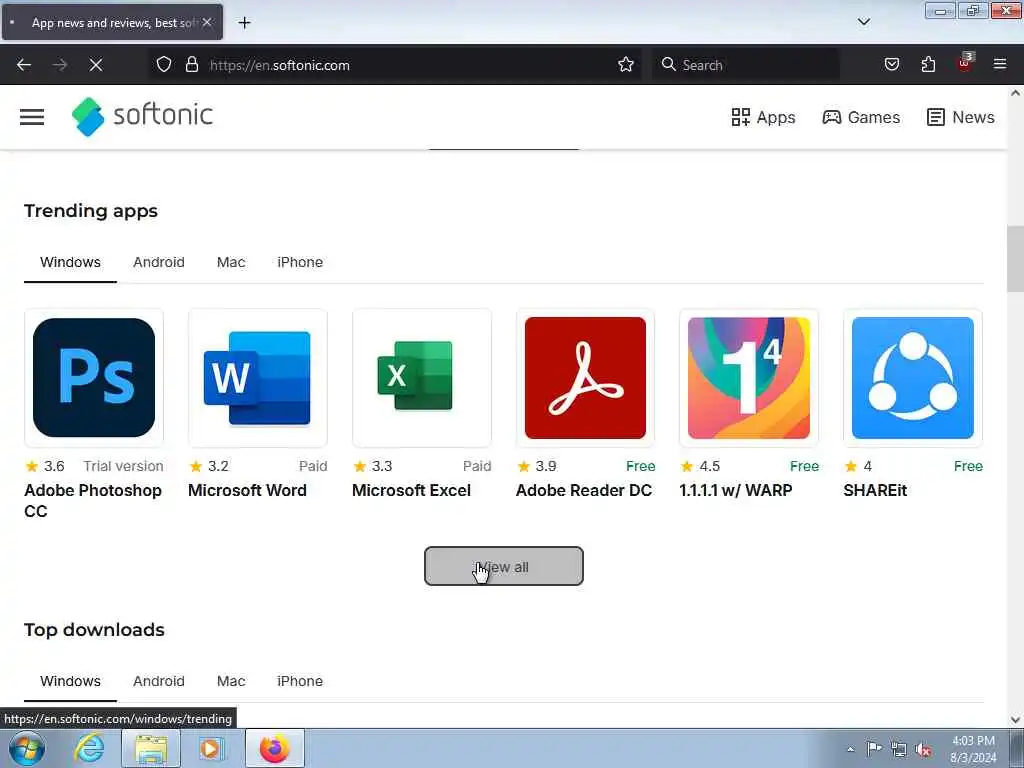Open Windows Explorer from the taskbar
The height and width of the screenshot is (768, 1024).
pos(151,748)
